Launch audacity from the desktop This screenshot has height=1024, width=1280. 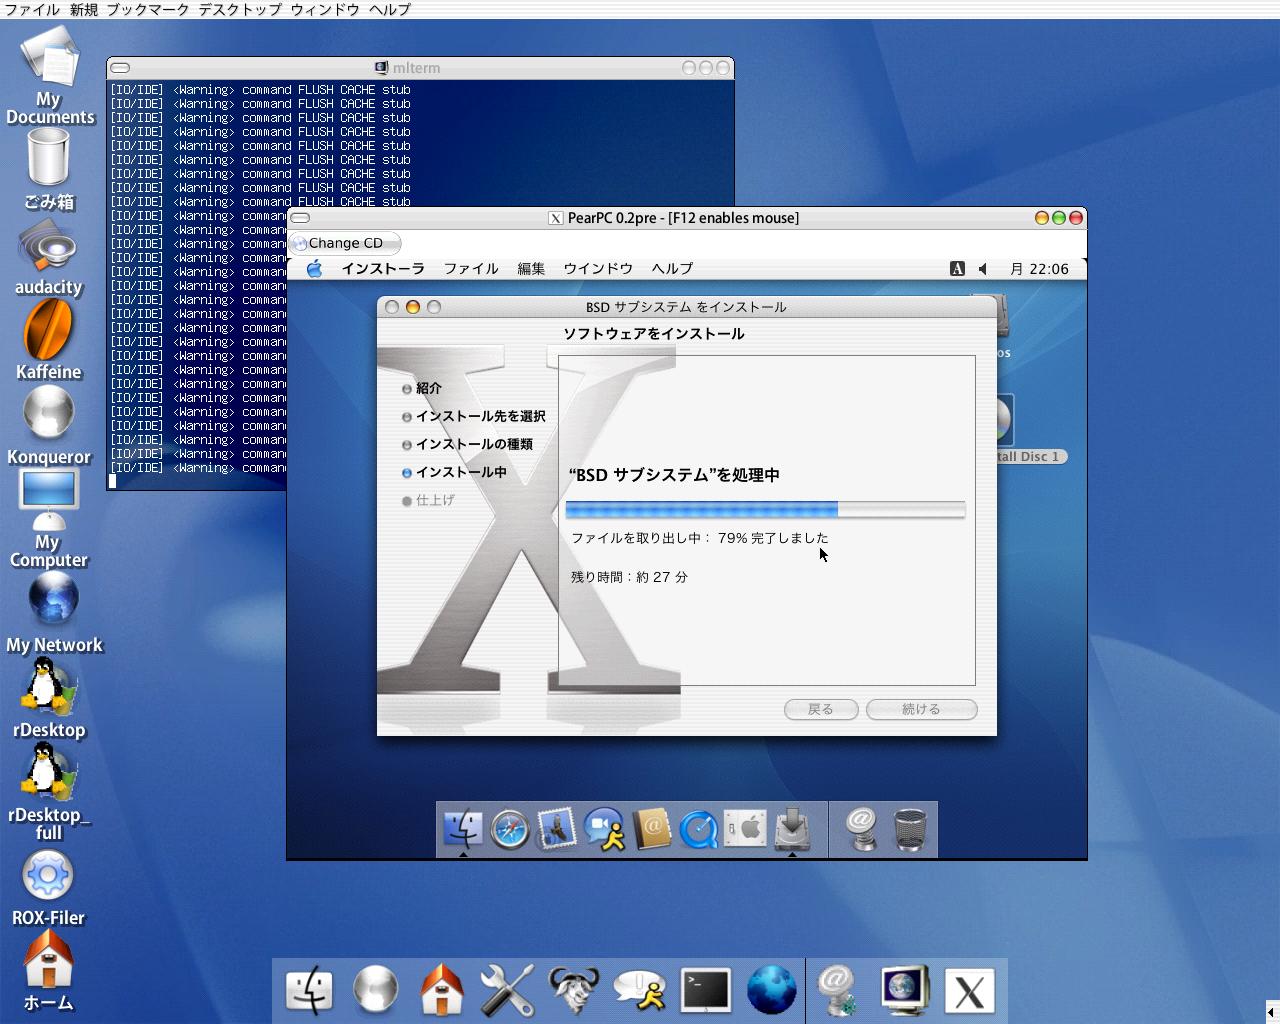tap(48, 248)
